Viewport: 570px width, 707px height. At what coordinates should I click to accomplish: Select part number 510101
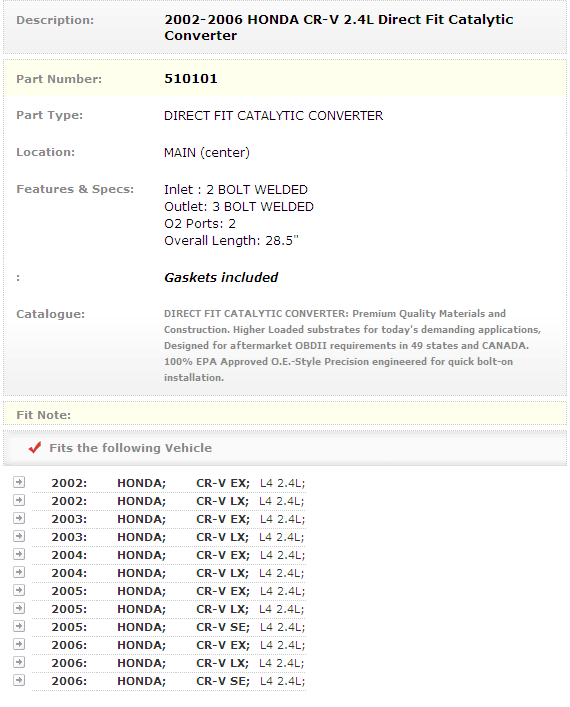[191, 78]
